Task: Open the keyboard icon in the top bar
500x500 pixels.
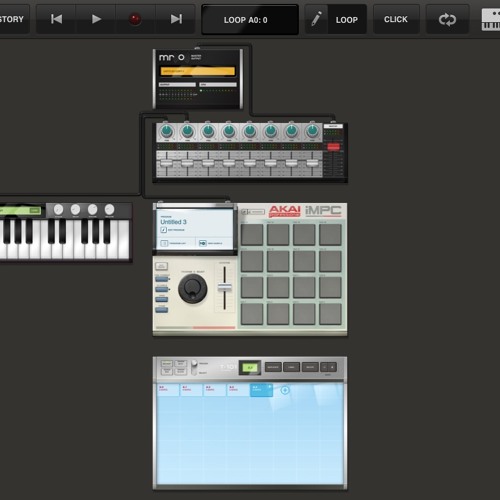Action: pos(491,20)
